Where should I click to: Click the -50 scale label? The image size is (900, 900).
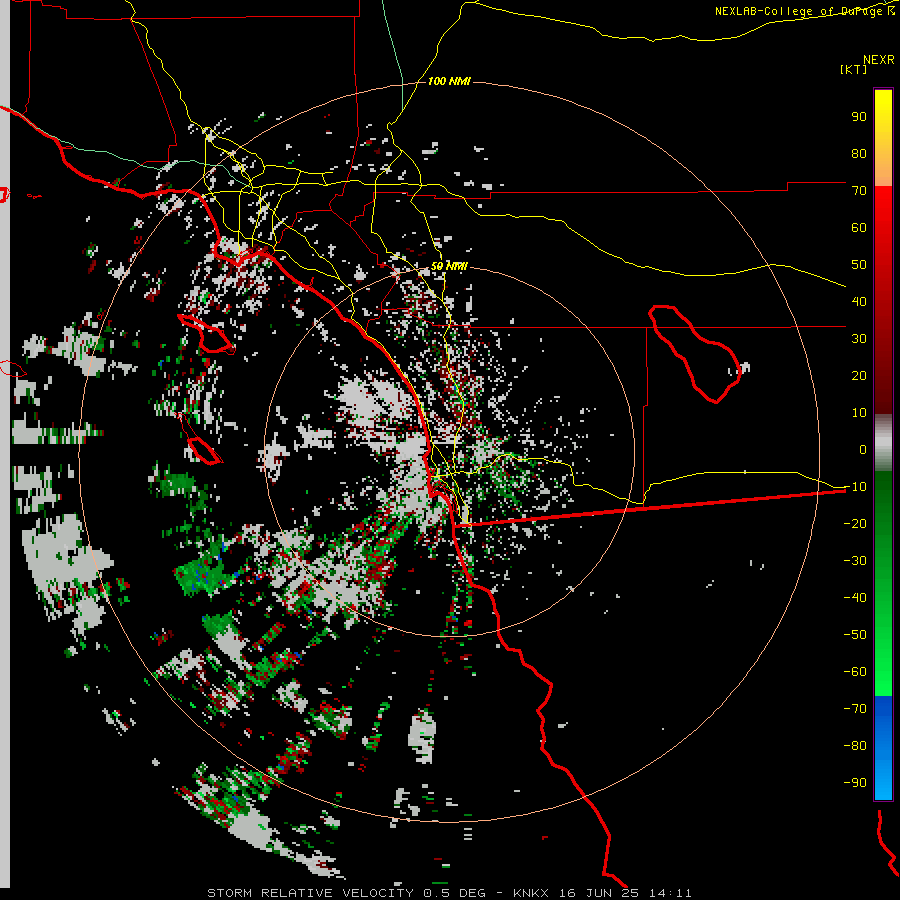click(x=855, y=635)
